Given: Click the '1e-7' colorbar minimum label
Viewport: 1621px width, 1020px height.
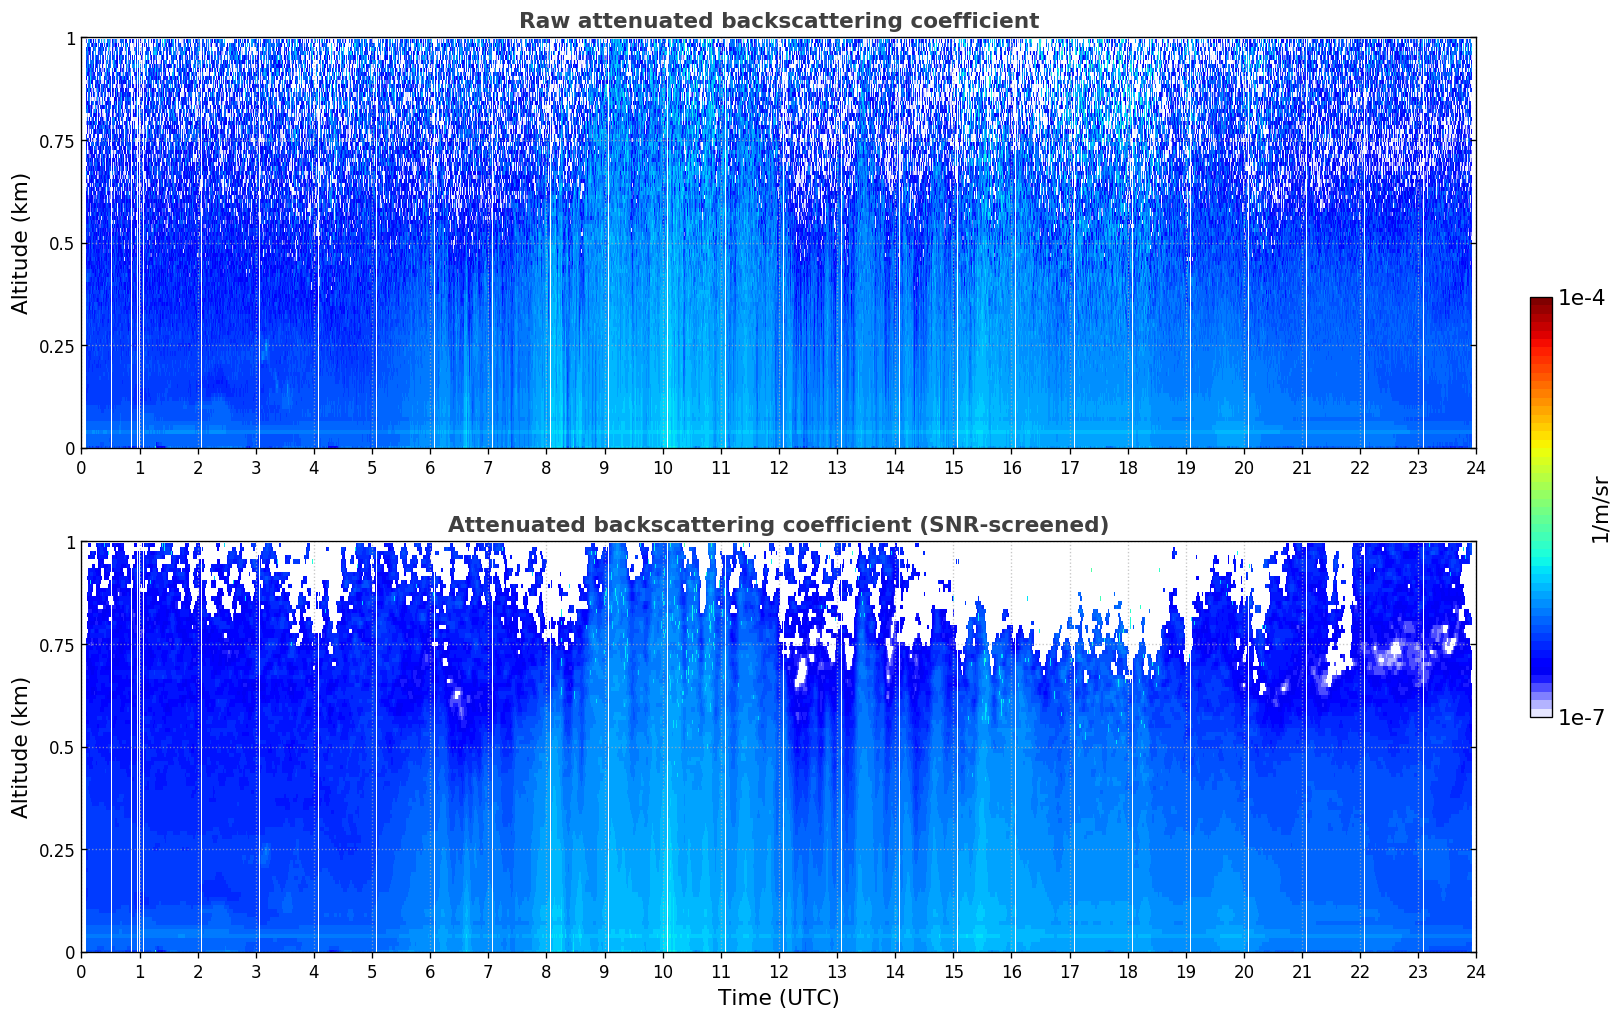Looking at the screenshot, I should click(1581, 718).
